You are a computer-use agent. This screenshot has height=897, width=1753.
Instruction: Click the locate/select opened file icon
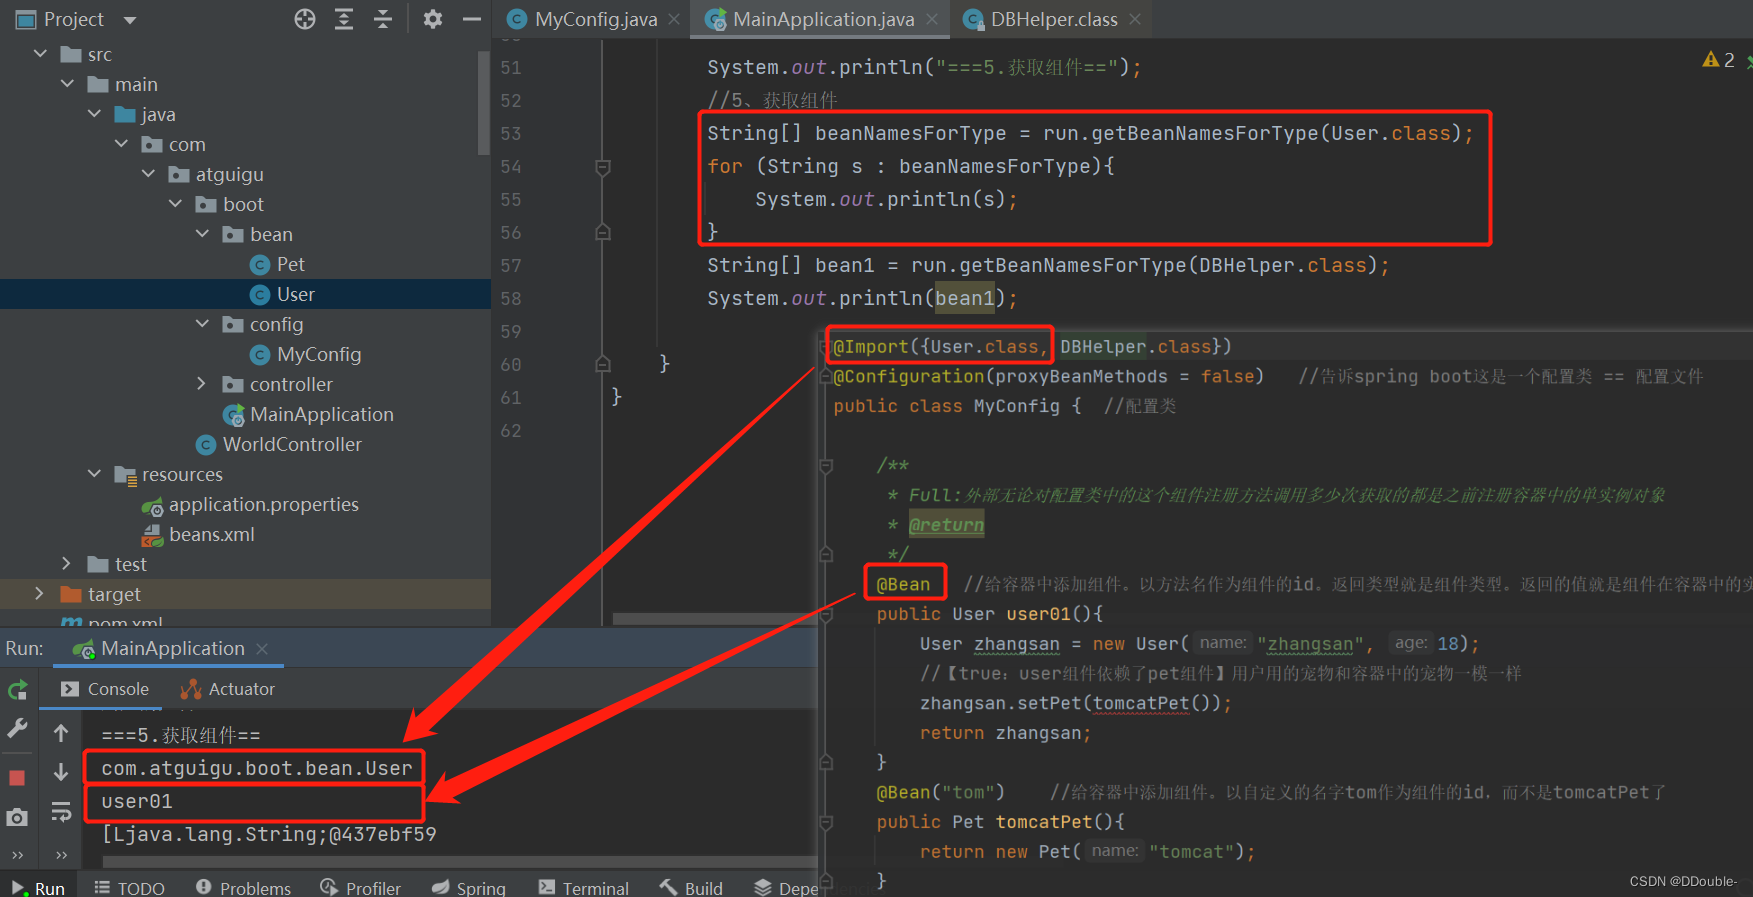click(x=305, y=19)
